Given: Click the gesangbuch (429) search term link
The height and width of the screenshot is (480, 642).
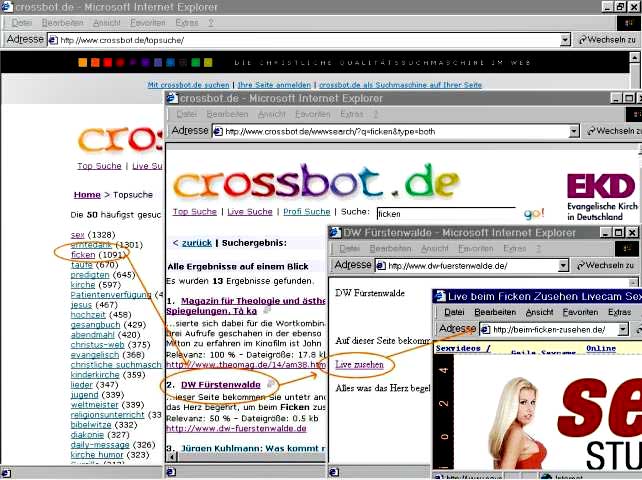Looking at the screenshot, I should [95, 325].
